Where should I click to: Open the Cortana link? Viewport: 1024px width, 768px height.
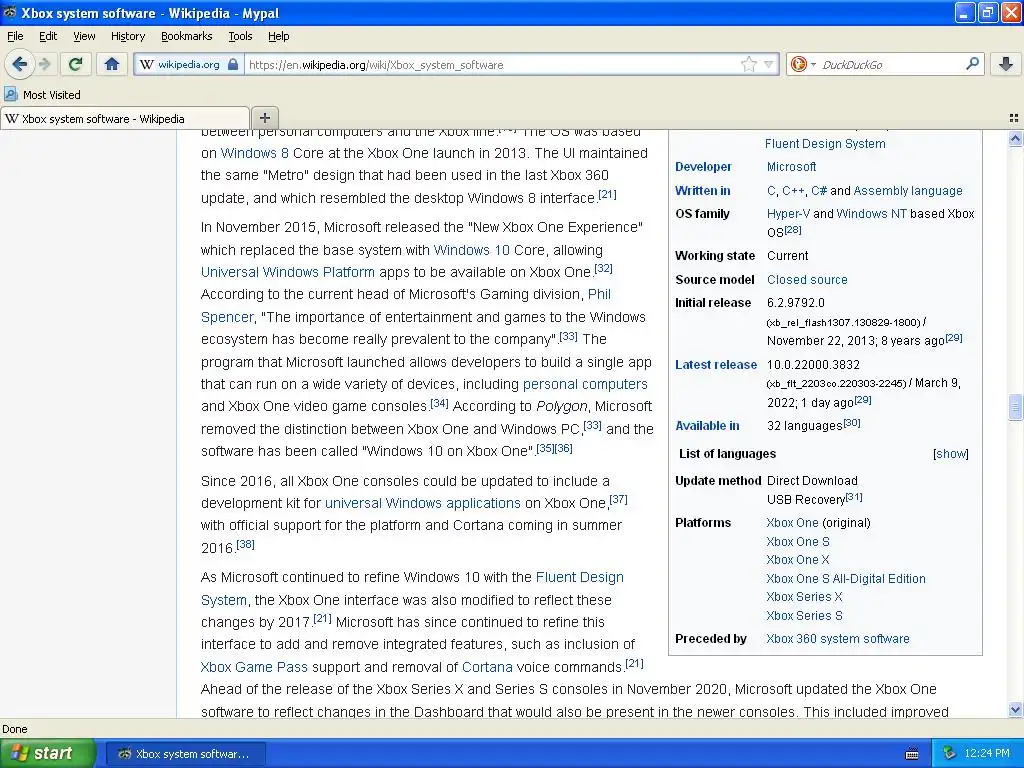(x=487, y=667)
